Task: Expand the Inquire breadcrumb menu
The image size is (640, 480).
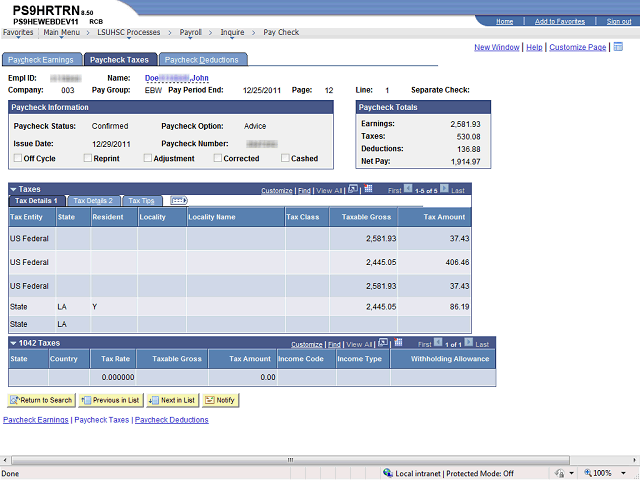Action: click(232, 33)
